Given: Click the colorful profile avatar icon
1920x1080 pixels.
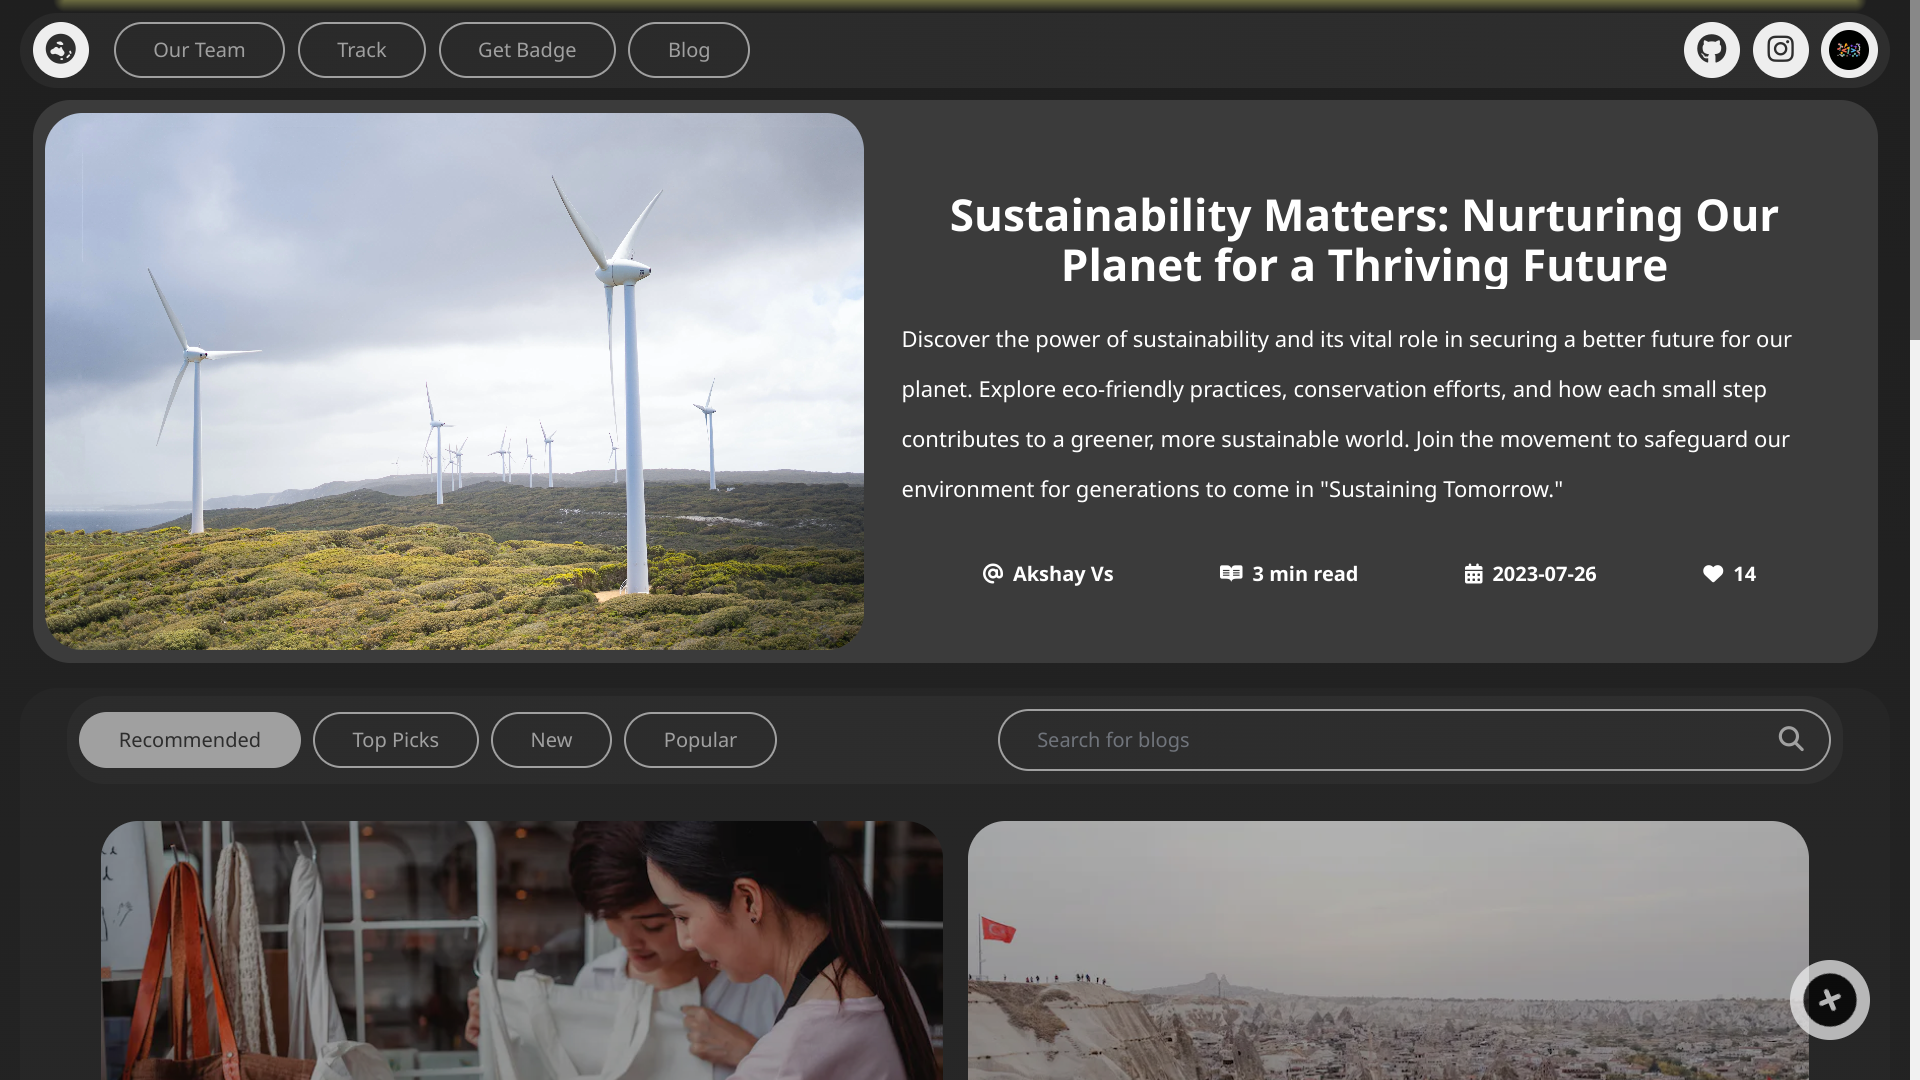Looking at the screenshot, I should click(x=1848, y=50).
